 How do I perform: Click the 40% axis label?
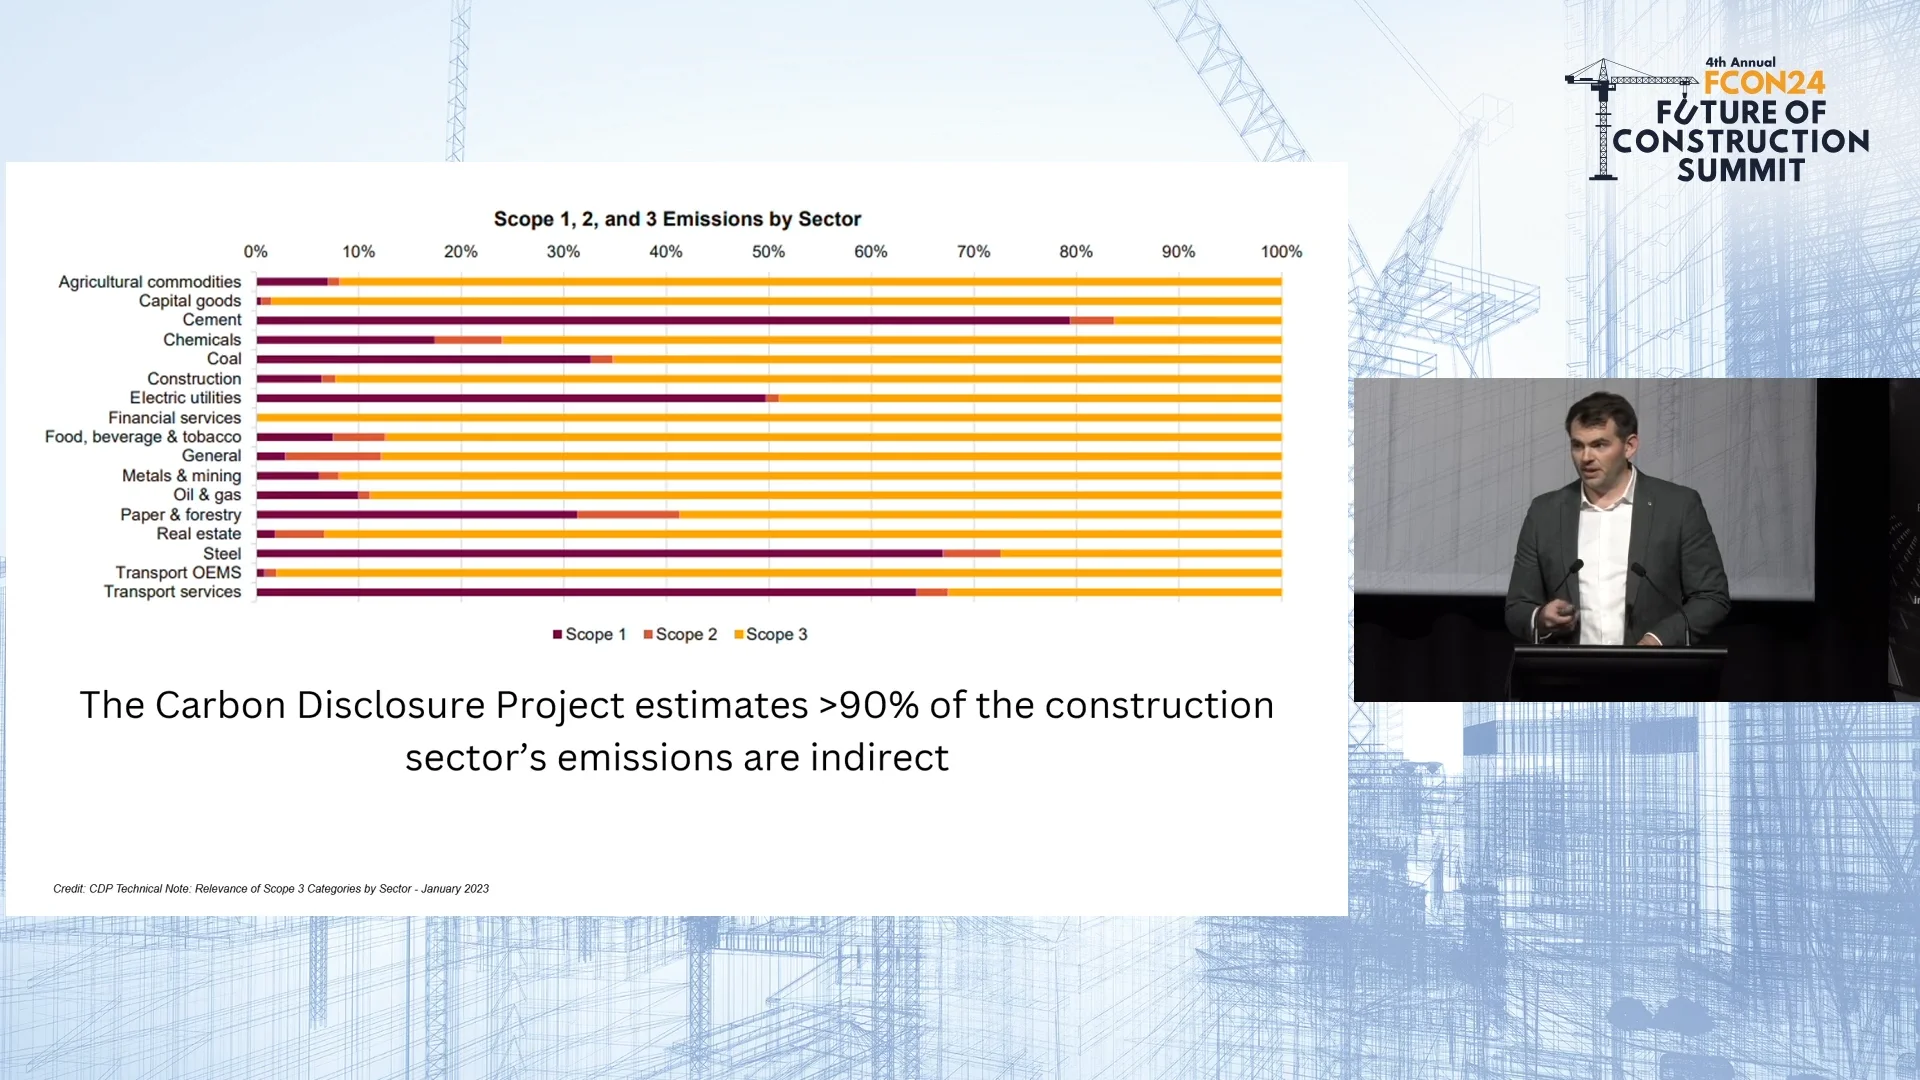[x=666, y=252]
